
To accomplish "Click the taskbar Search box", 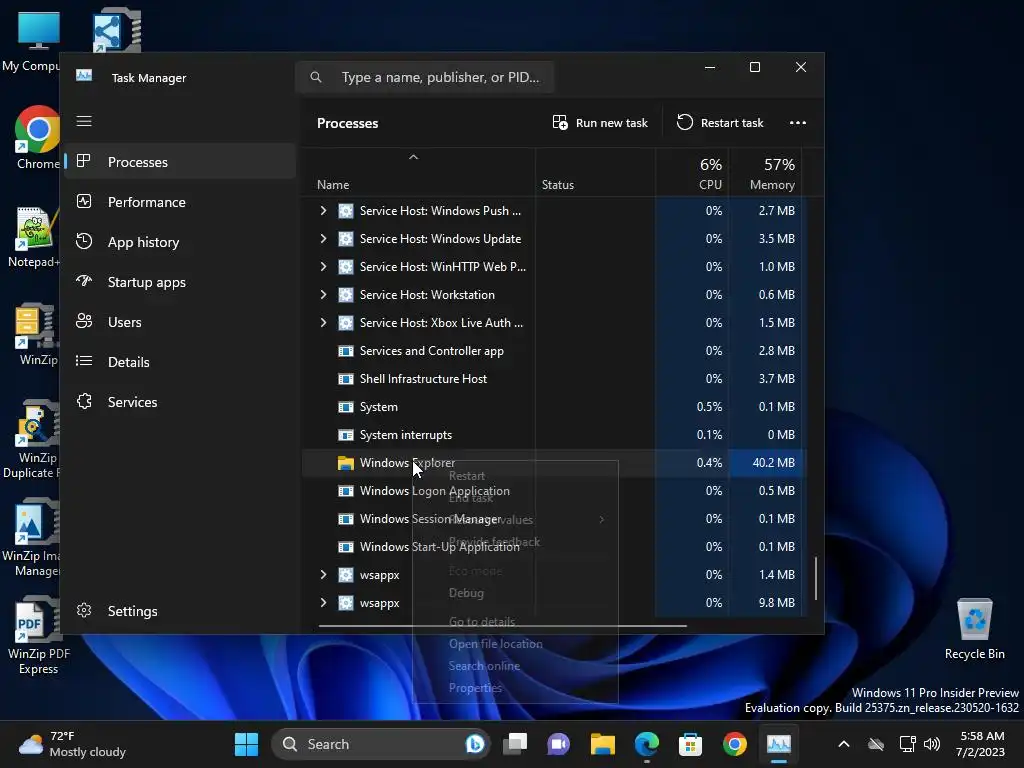I will tap(380, 744).
